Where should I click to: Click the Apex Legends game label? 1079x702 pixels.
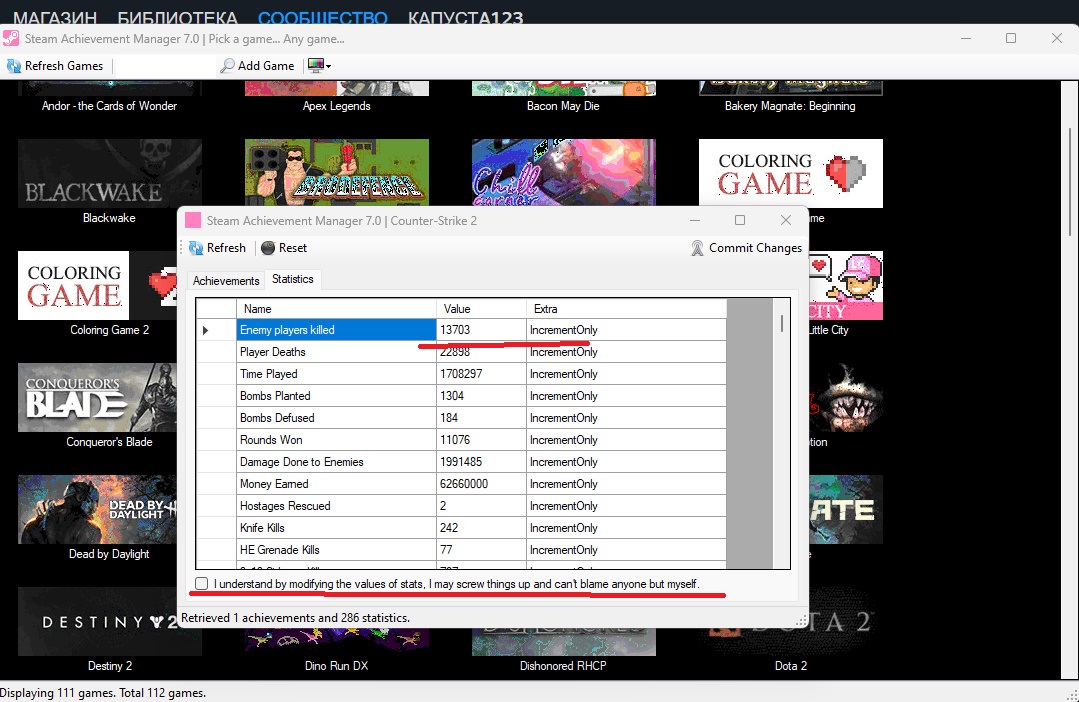click(x=336, y=106)
